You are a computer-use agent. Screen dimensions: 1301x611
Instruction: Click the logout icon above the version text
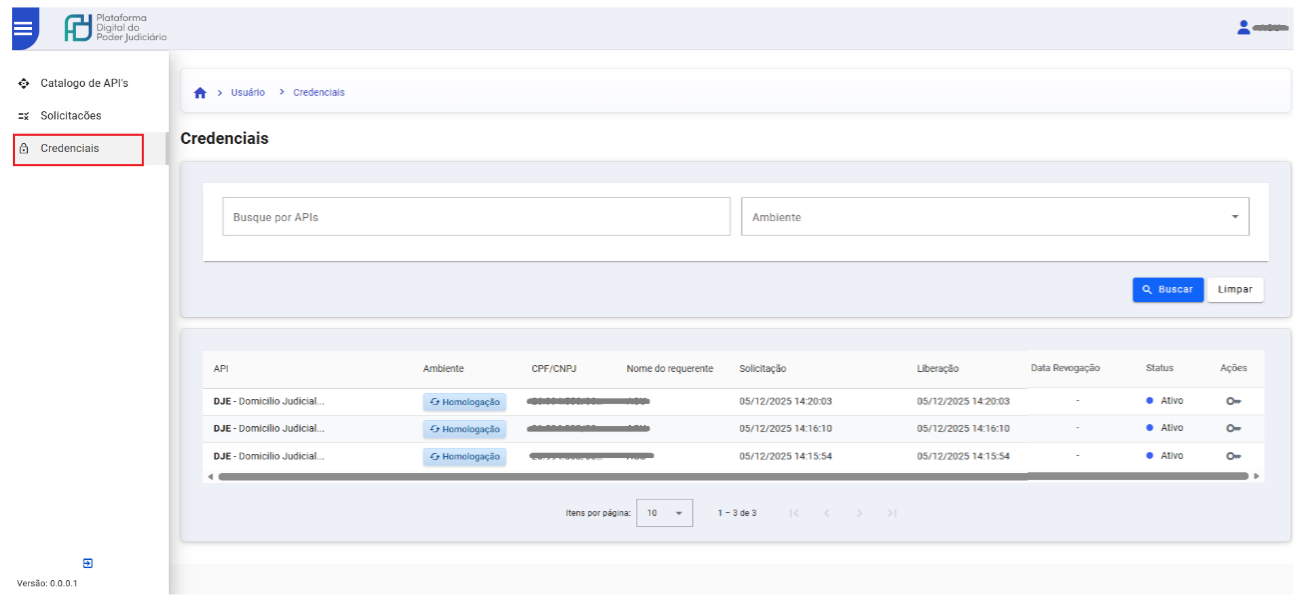click(x=87, y=563)
